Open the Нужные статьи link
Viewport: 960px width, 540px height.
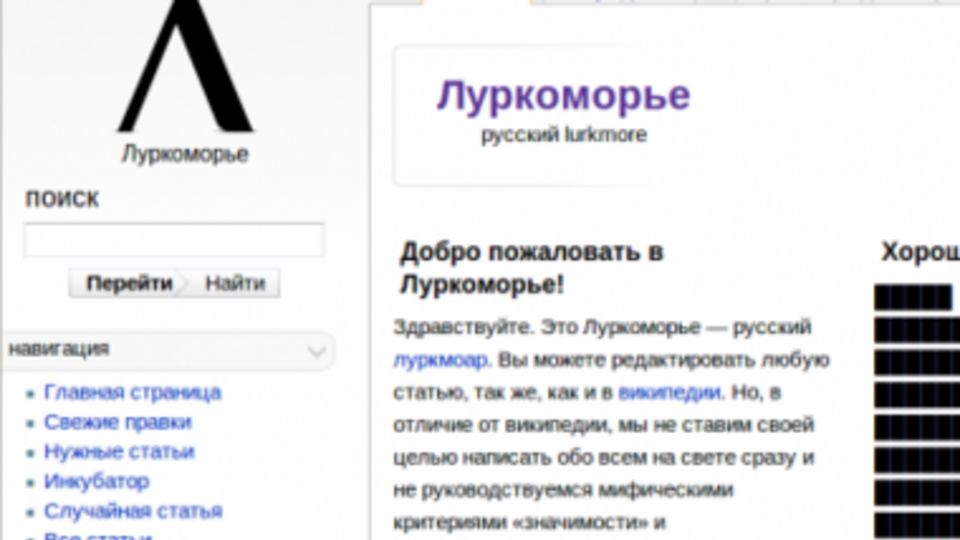[119, 452]
